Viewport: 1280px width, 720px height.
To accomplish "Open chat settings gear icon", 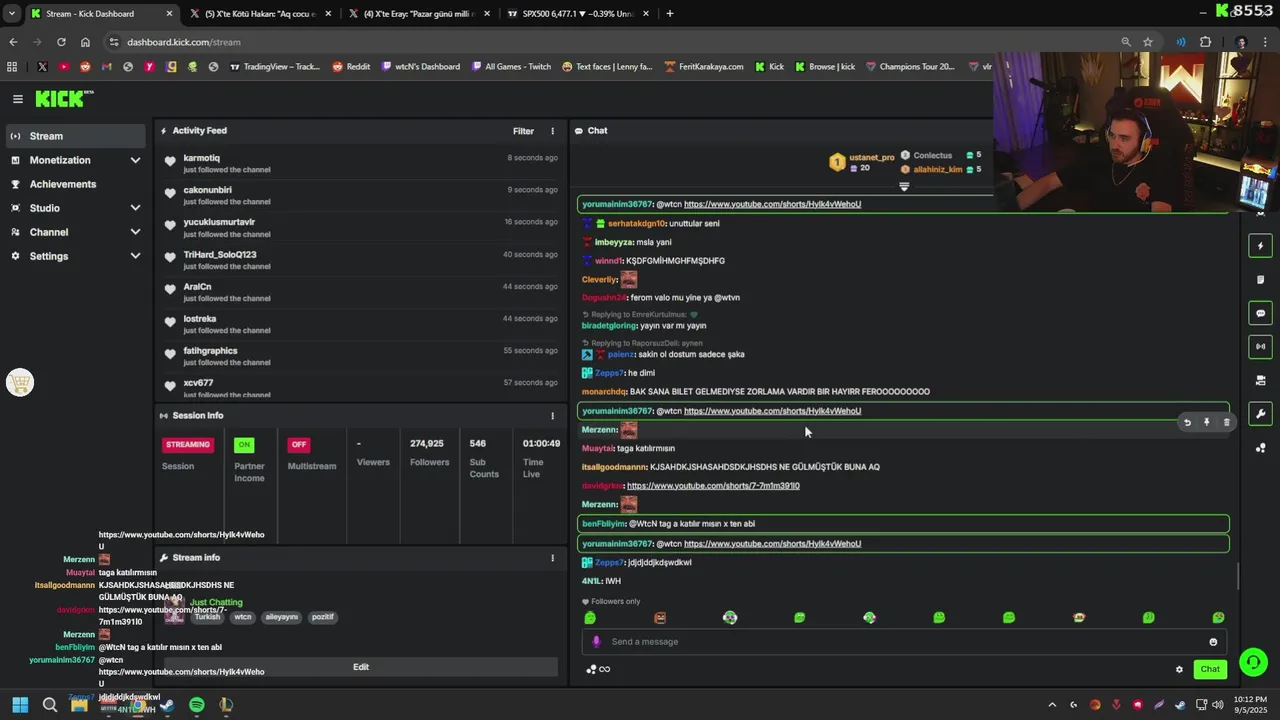I will (1179, 670).
